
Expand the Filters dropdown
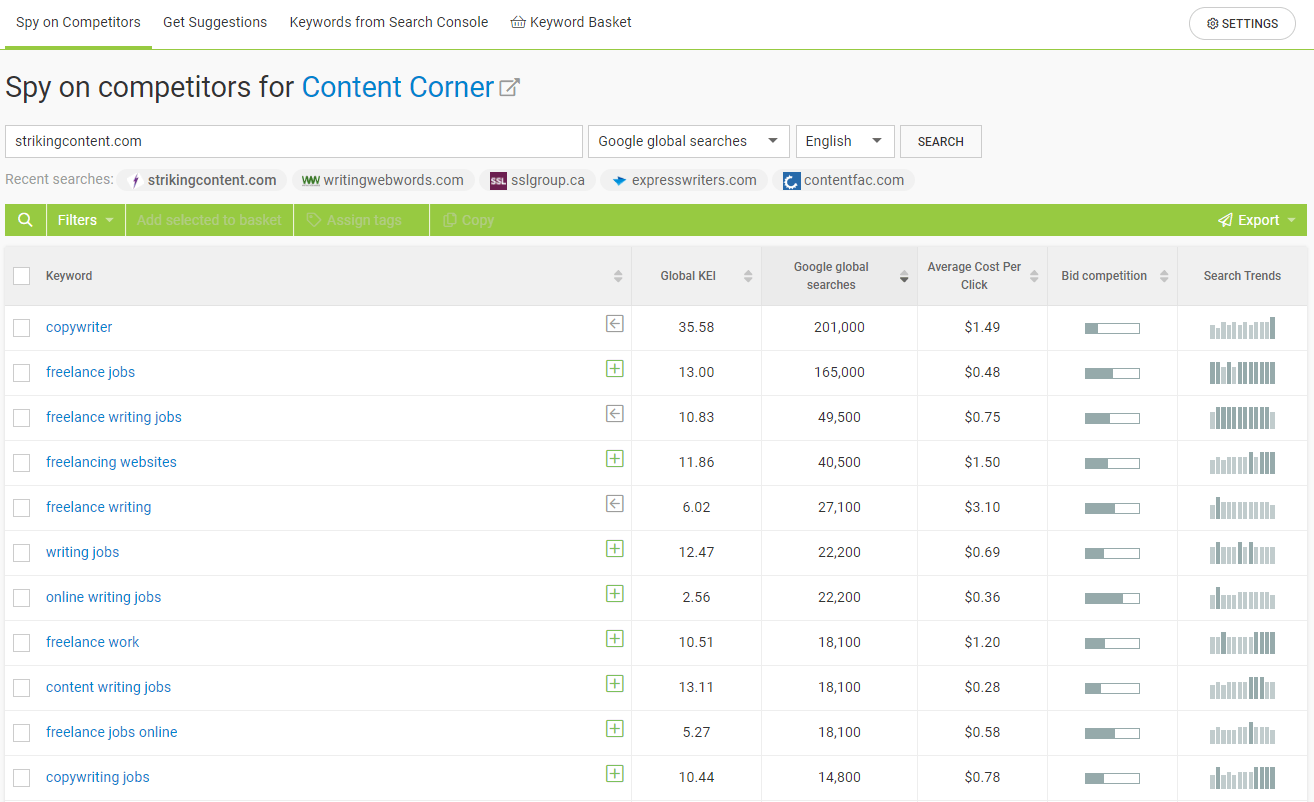coord(85,219)
